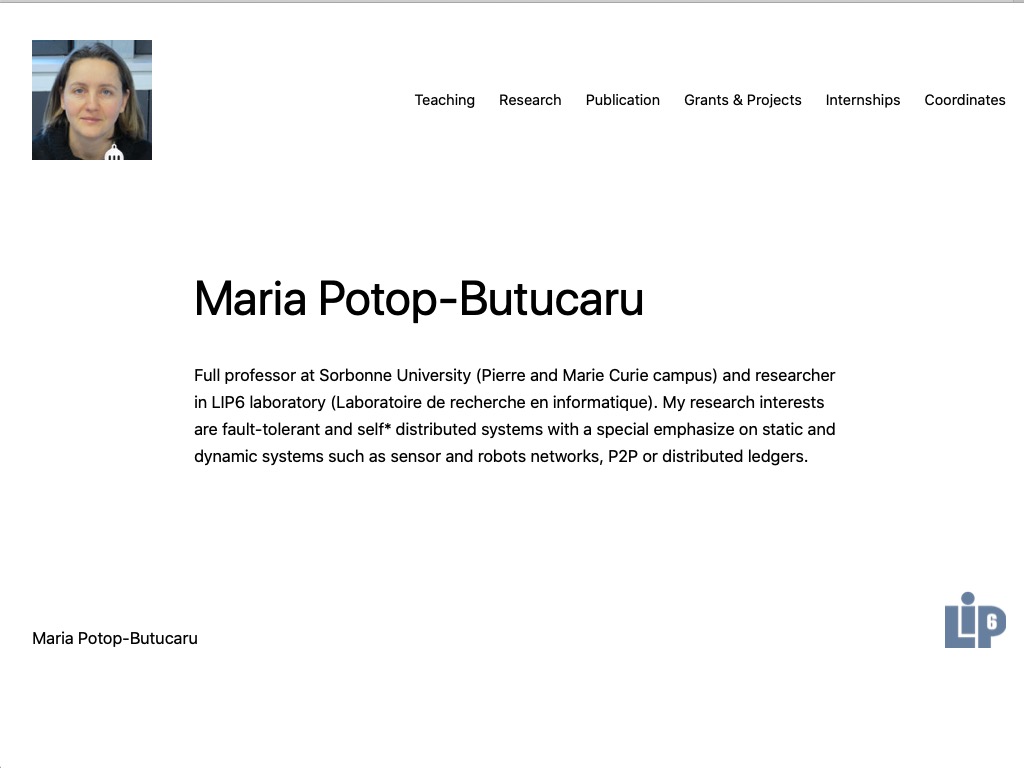Click the LIP6 laboratory logo
This screenshot has height=768, width=1024.
(x=975, y=622)
